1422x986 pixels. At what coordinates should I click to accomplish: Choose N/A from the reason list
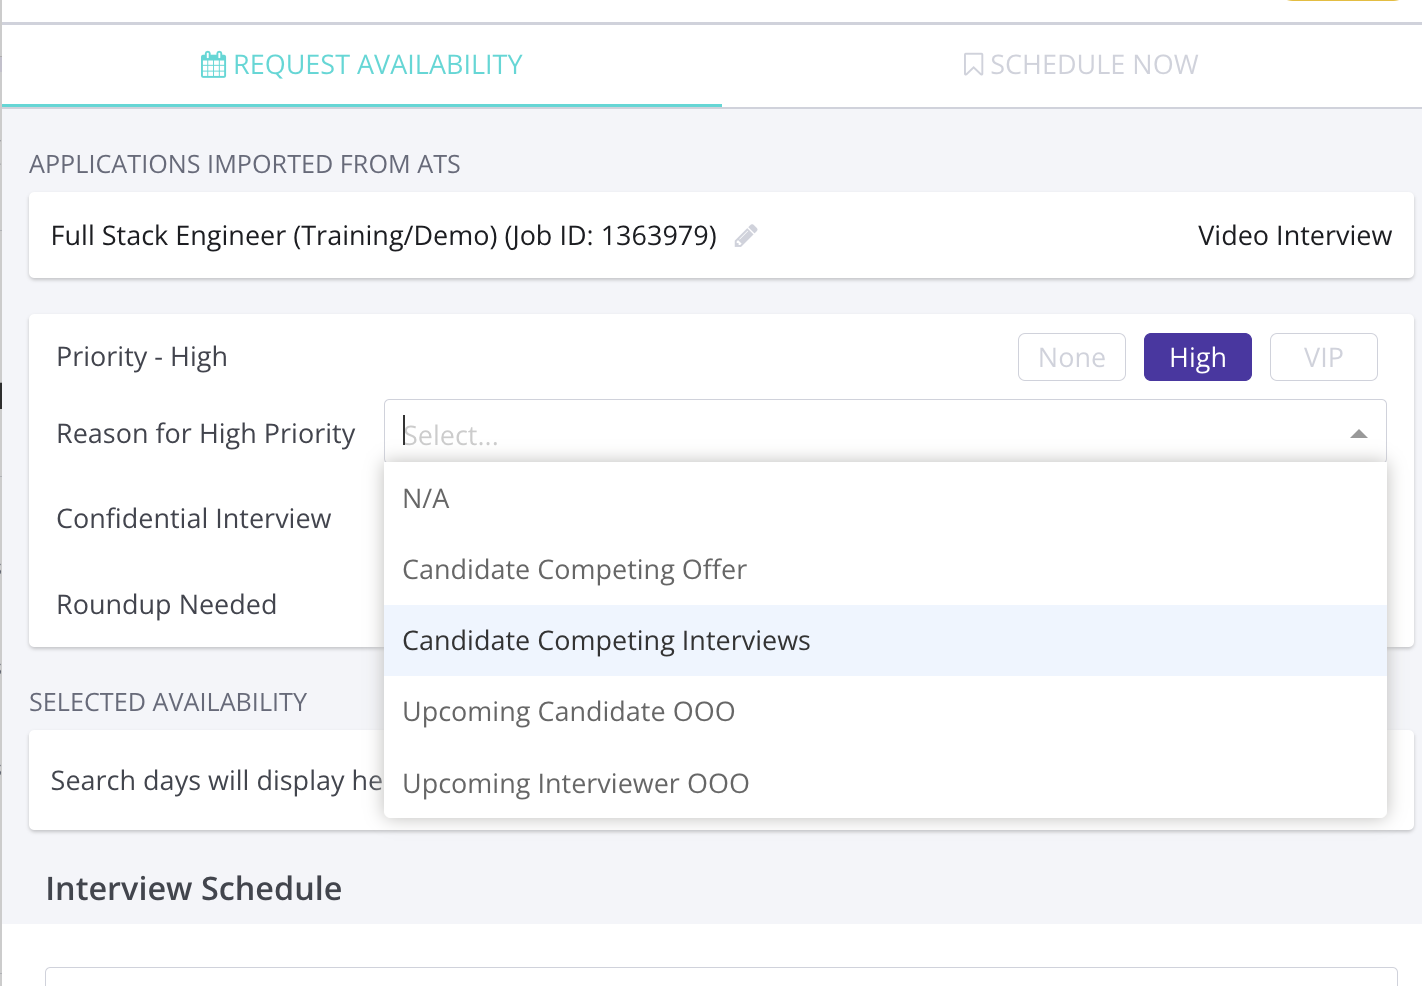[426, 498]
